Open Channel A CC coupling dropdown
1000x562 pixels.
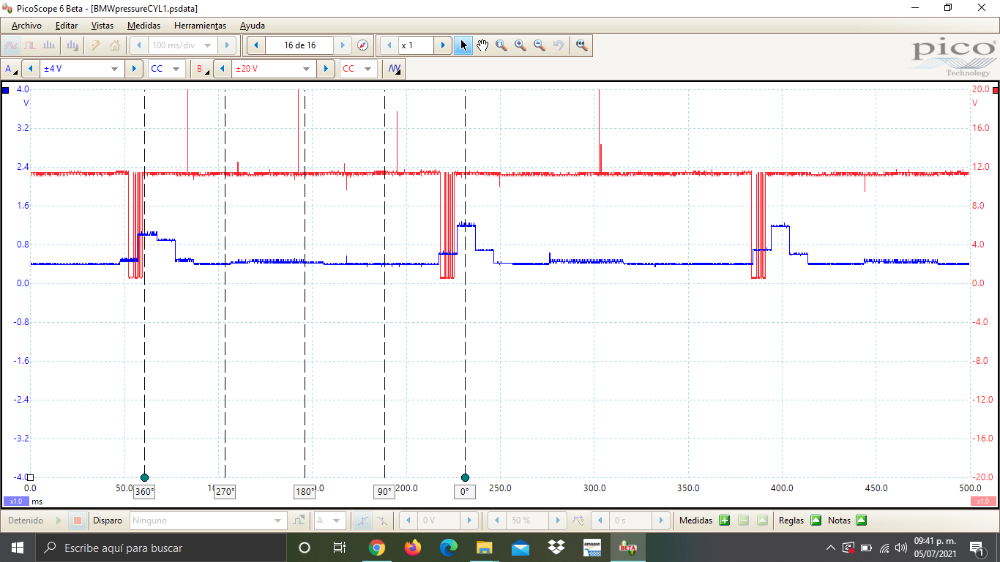[x=165, y=69]
